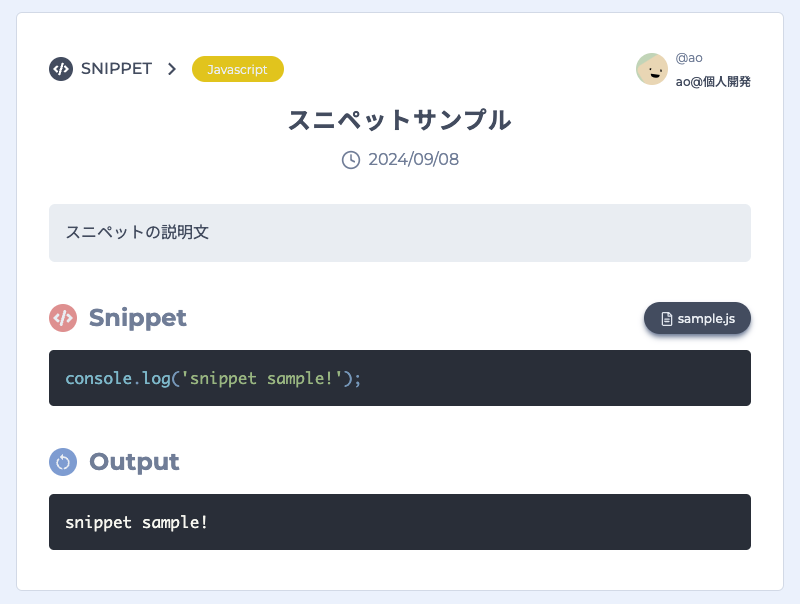Open the sample.js file label
The height and width of the screenshot is (604, 800).
coord(706,319)
